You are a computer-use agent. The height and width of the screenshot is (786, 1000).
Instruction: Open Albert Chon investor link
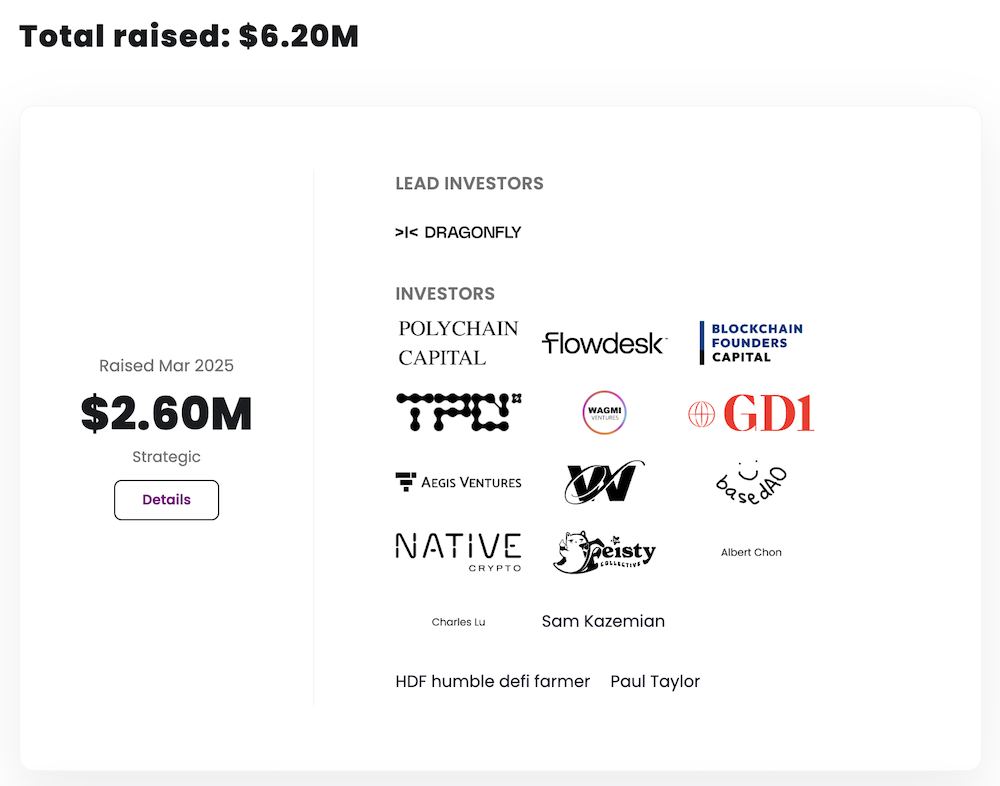click(751, 551)
